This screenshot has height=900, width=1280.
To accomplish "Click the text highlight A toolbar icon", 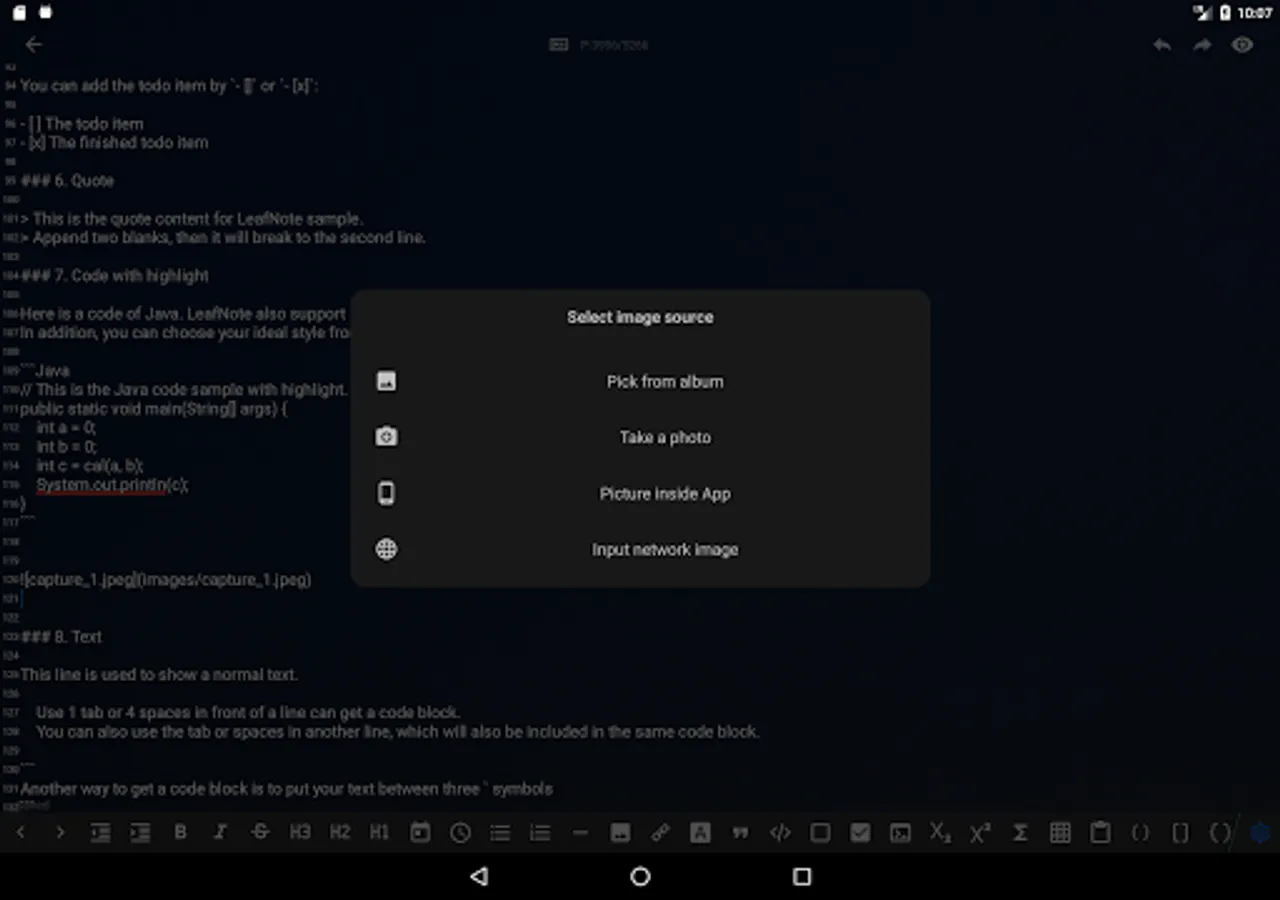I will (x=700, y=832).
